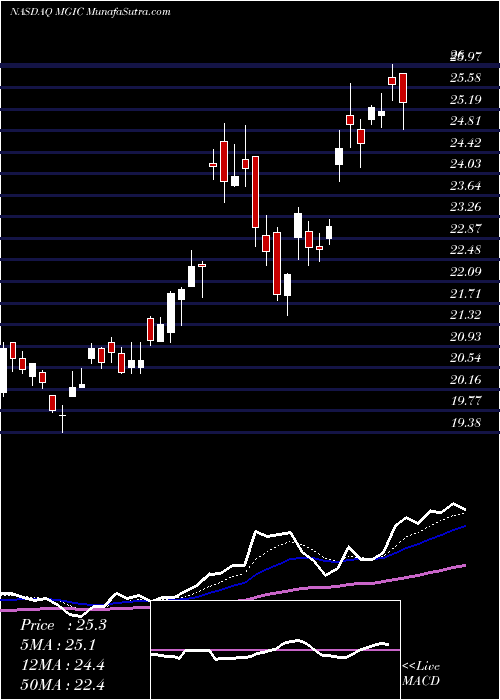Click the 19.77 price axis label
Viewport: 500px width, 700px height.
pos(466,401)
